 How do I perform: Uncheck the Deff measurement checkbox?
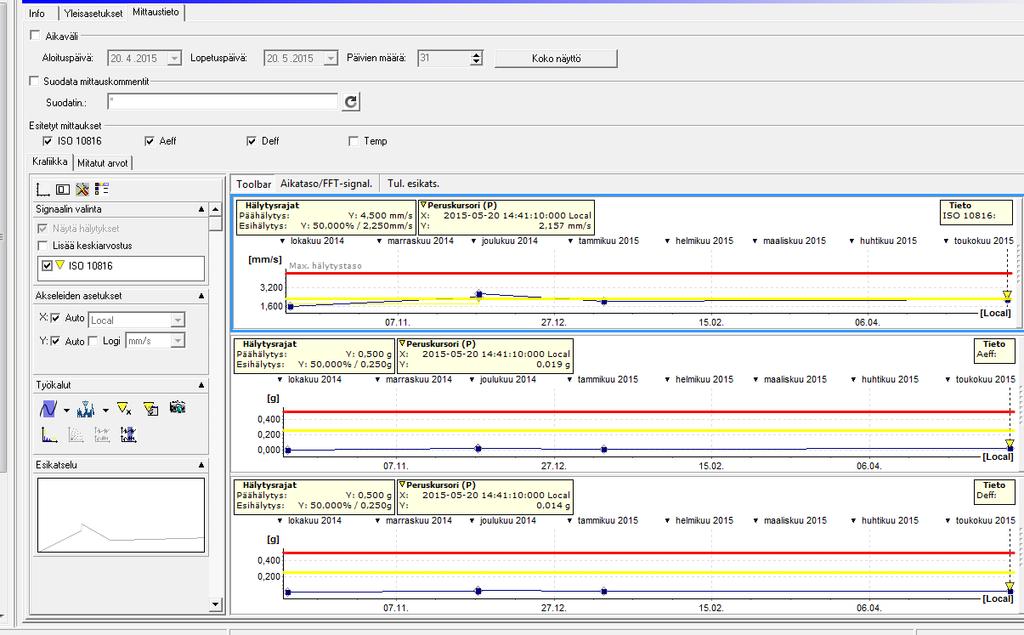coord(251,141)
